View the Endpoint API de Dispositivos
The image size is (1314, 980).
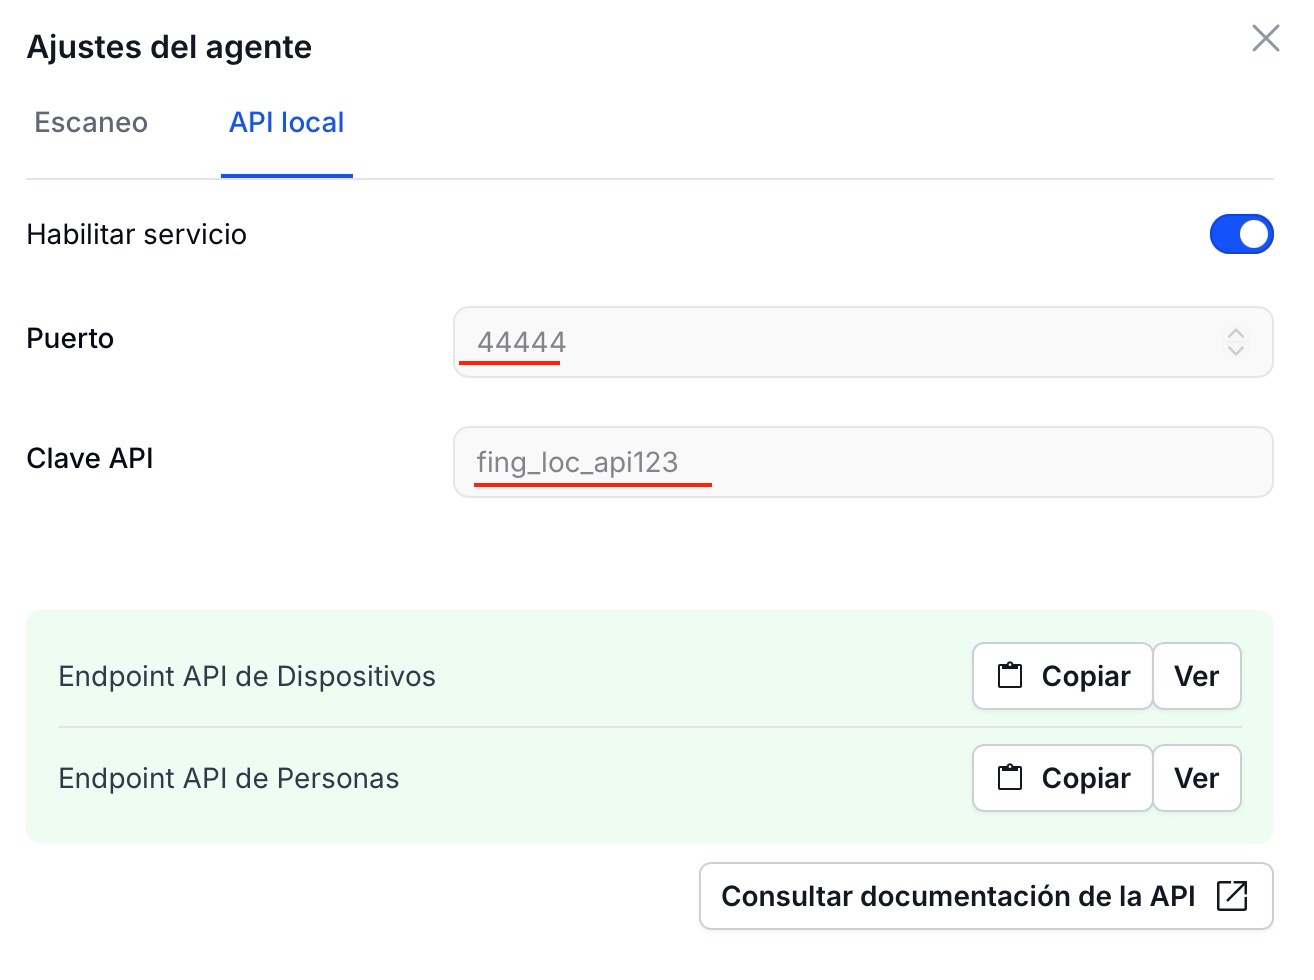(1197, 676)
